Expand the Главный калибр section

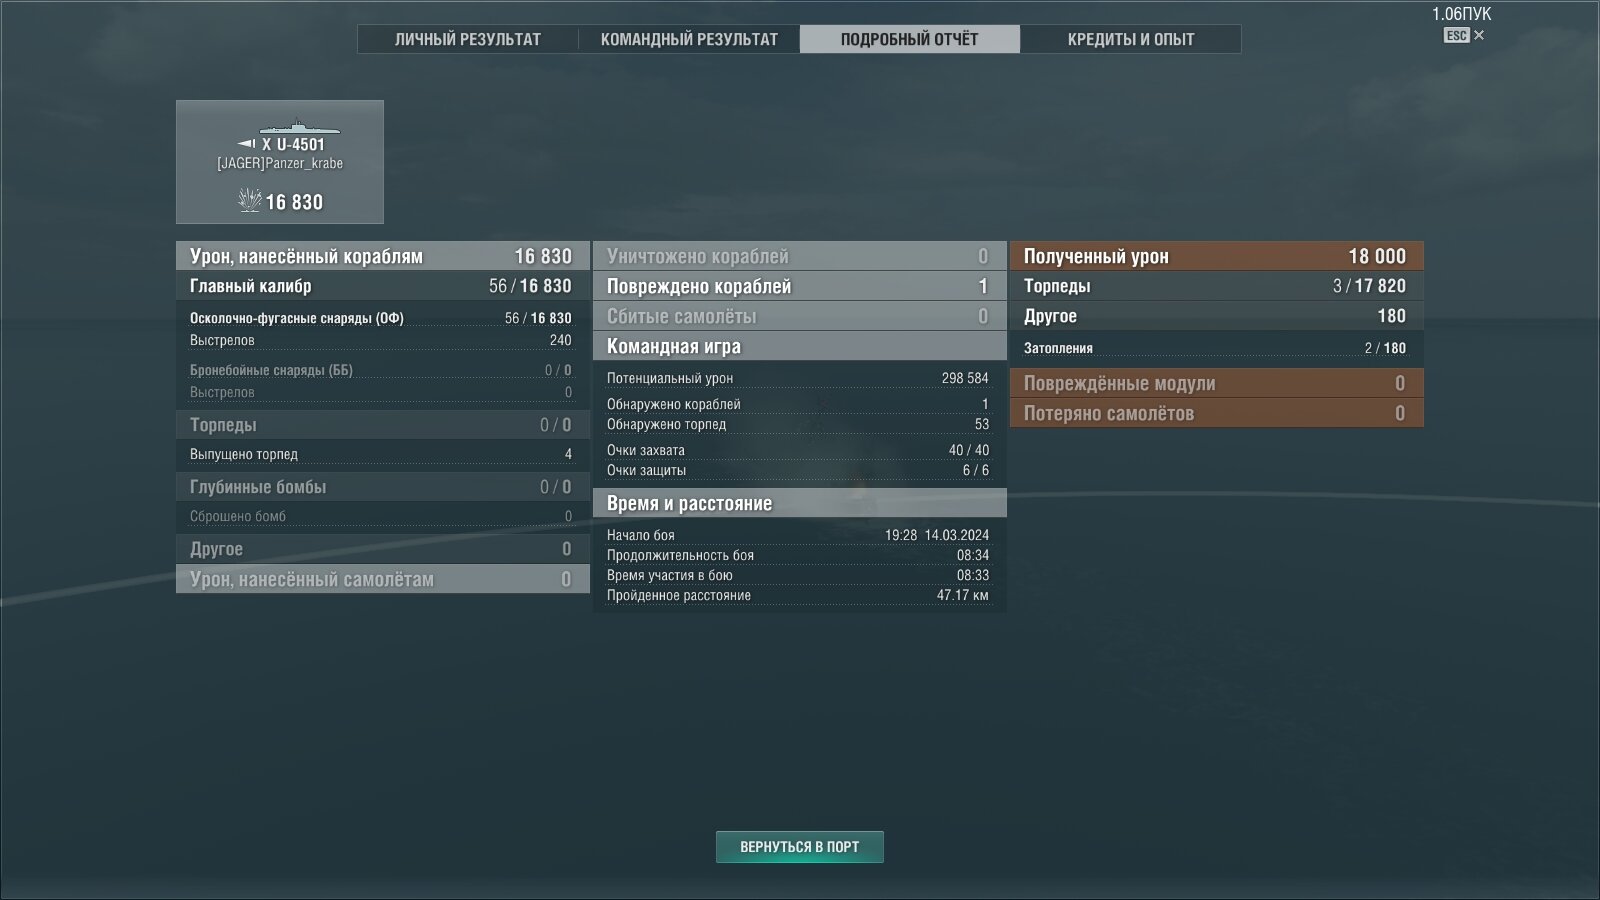(x=383, y=286)
